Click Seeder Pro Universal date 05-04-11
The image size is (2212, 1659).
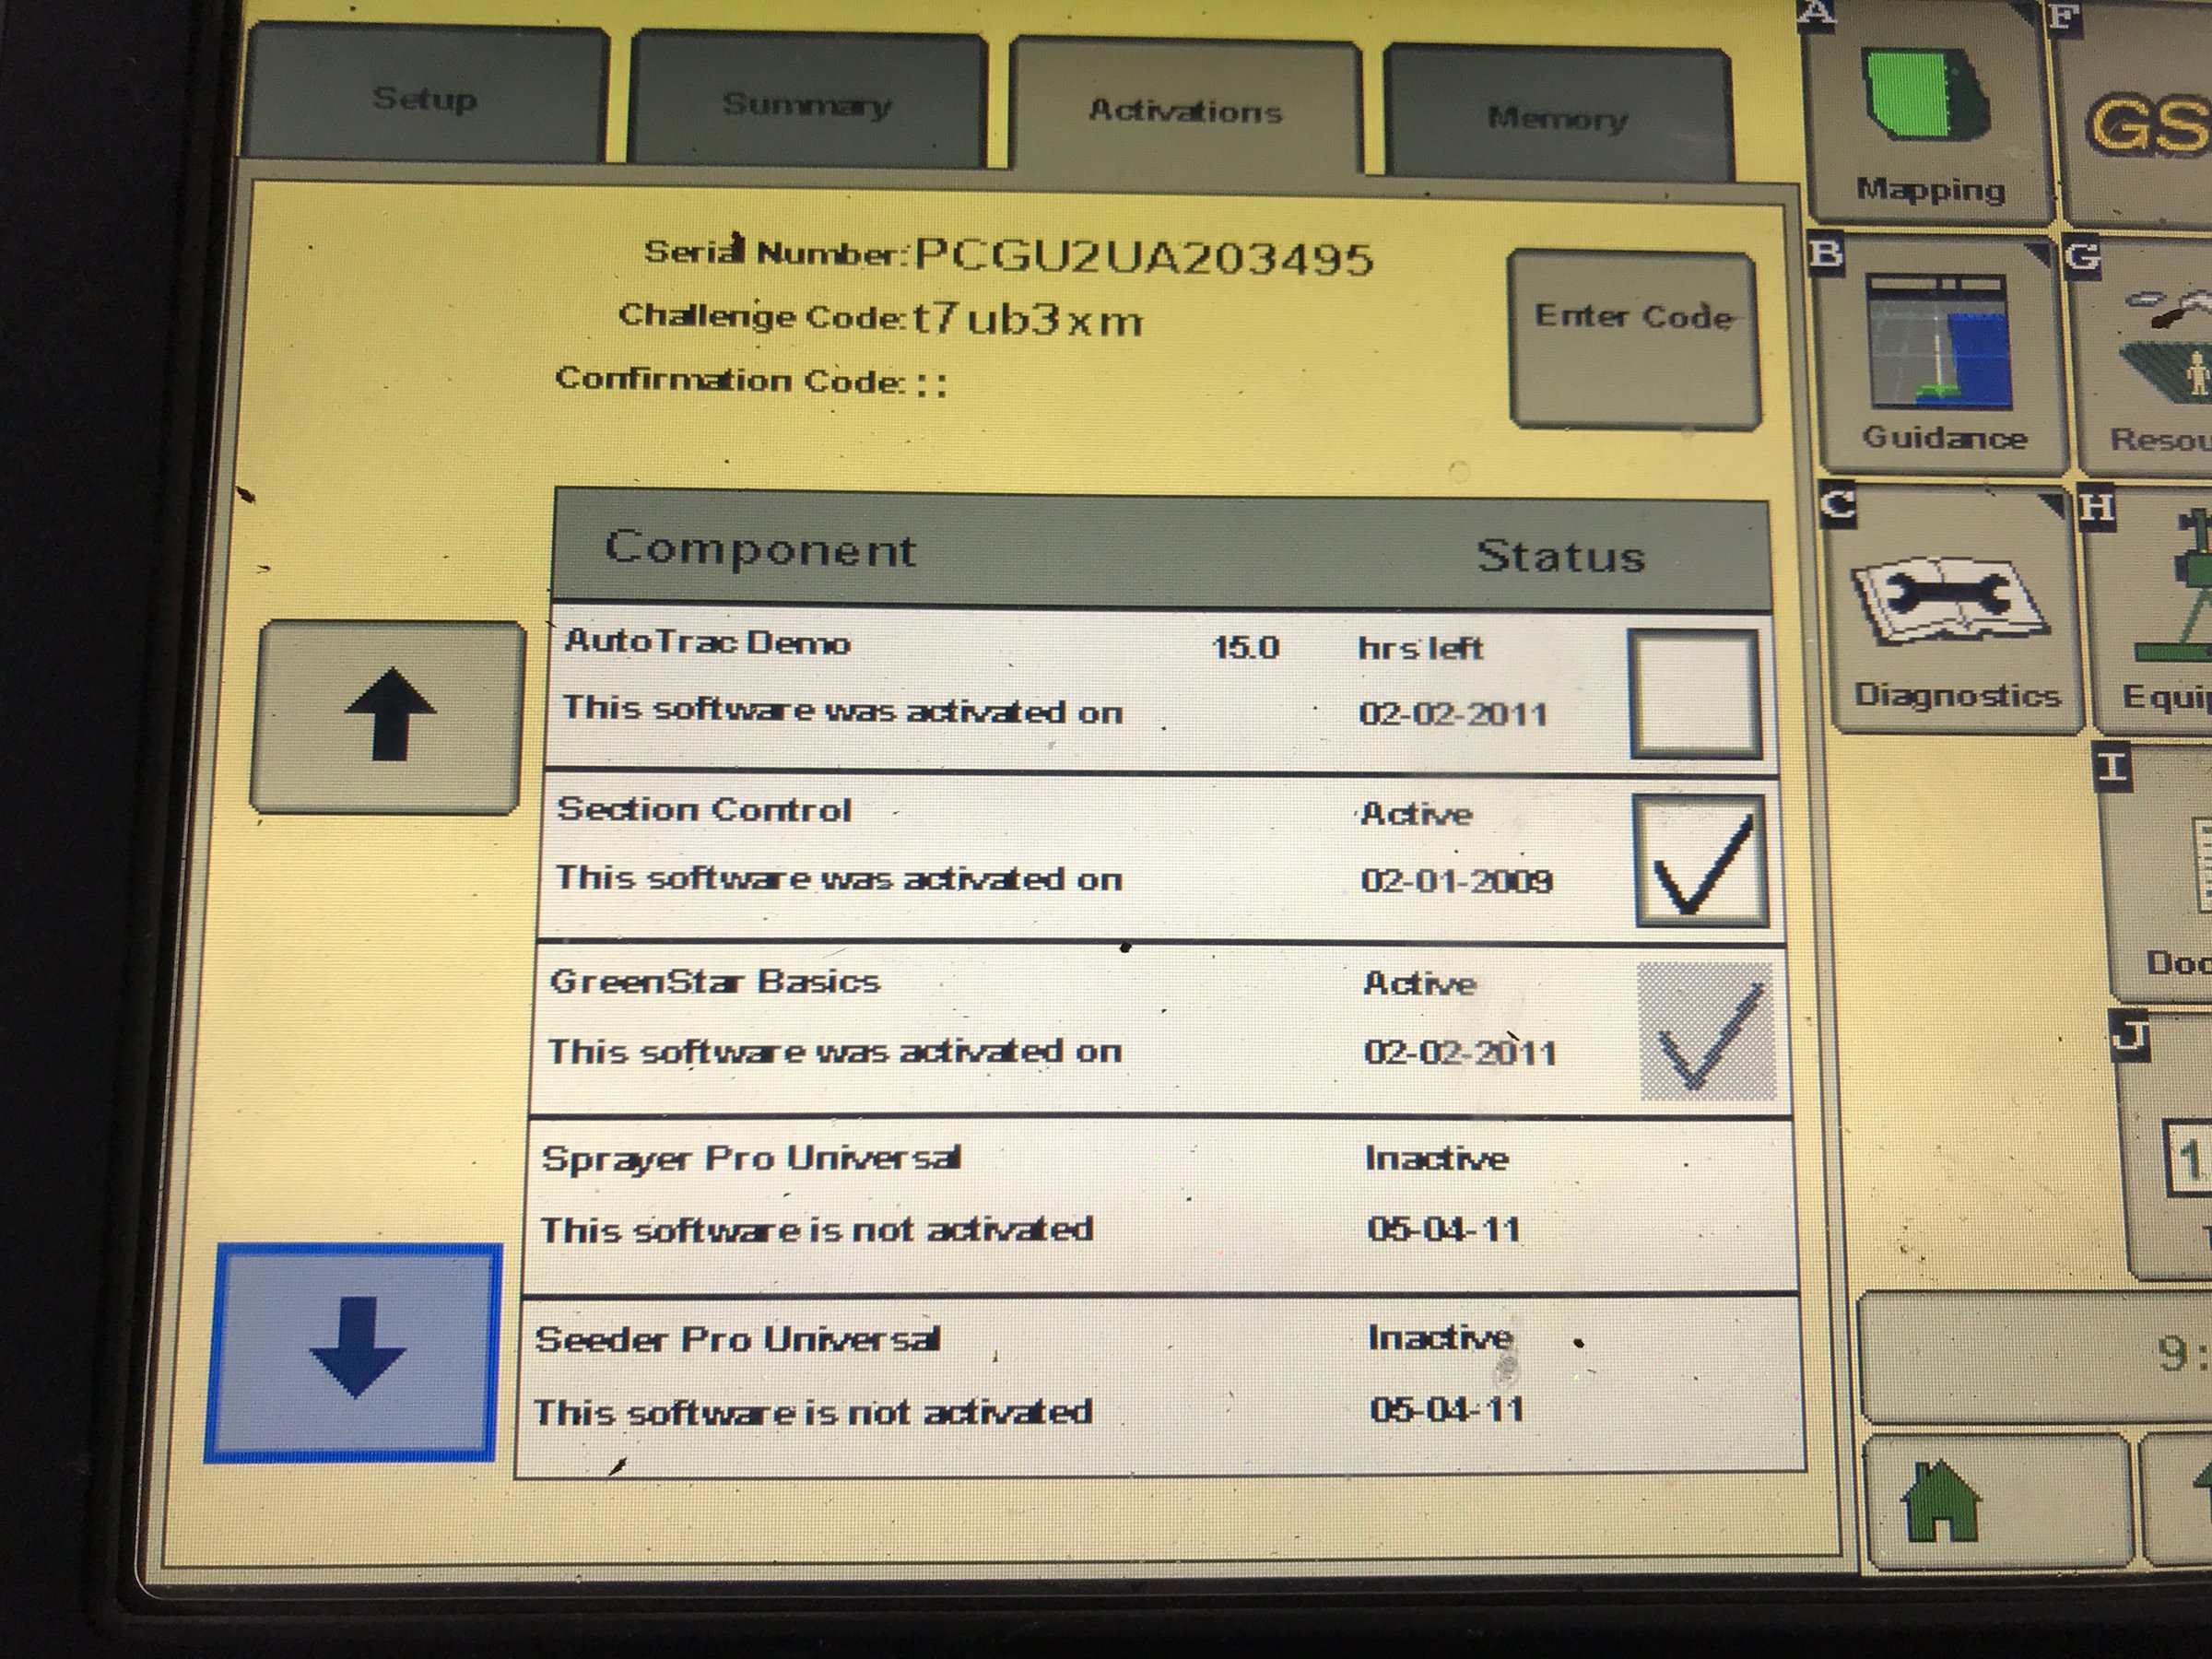click(x=1447, y=1409)
